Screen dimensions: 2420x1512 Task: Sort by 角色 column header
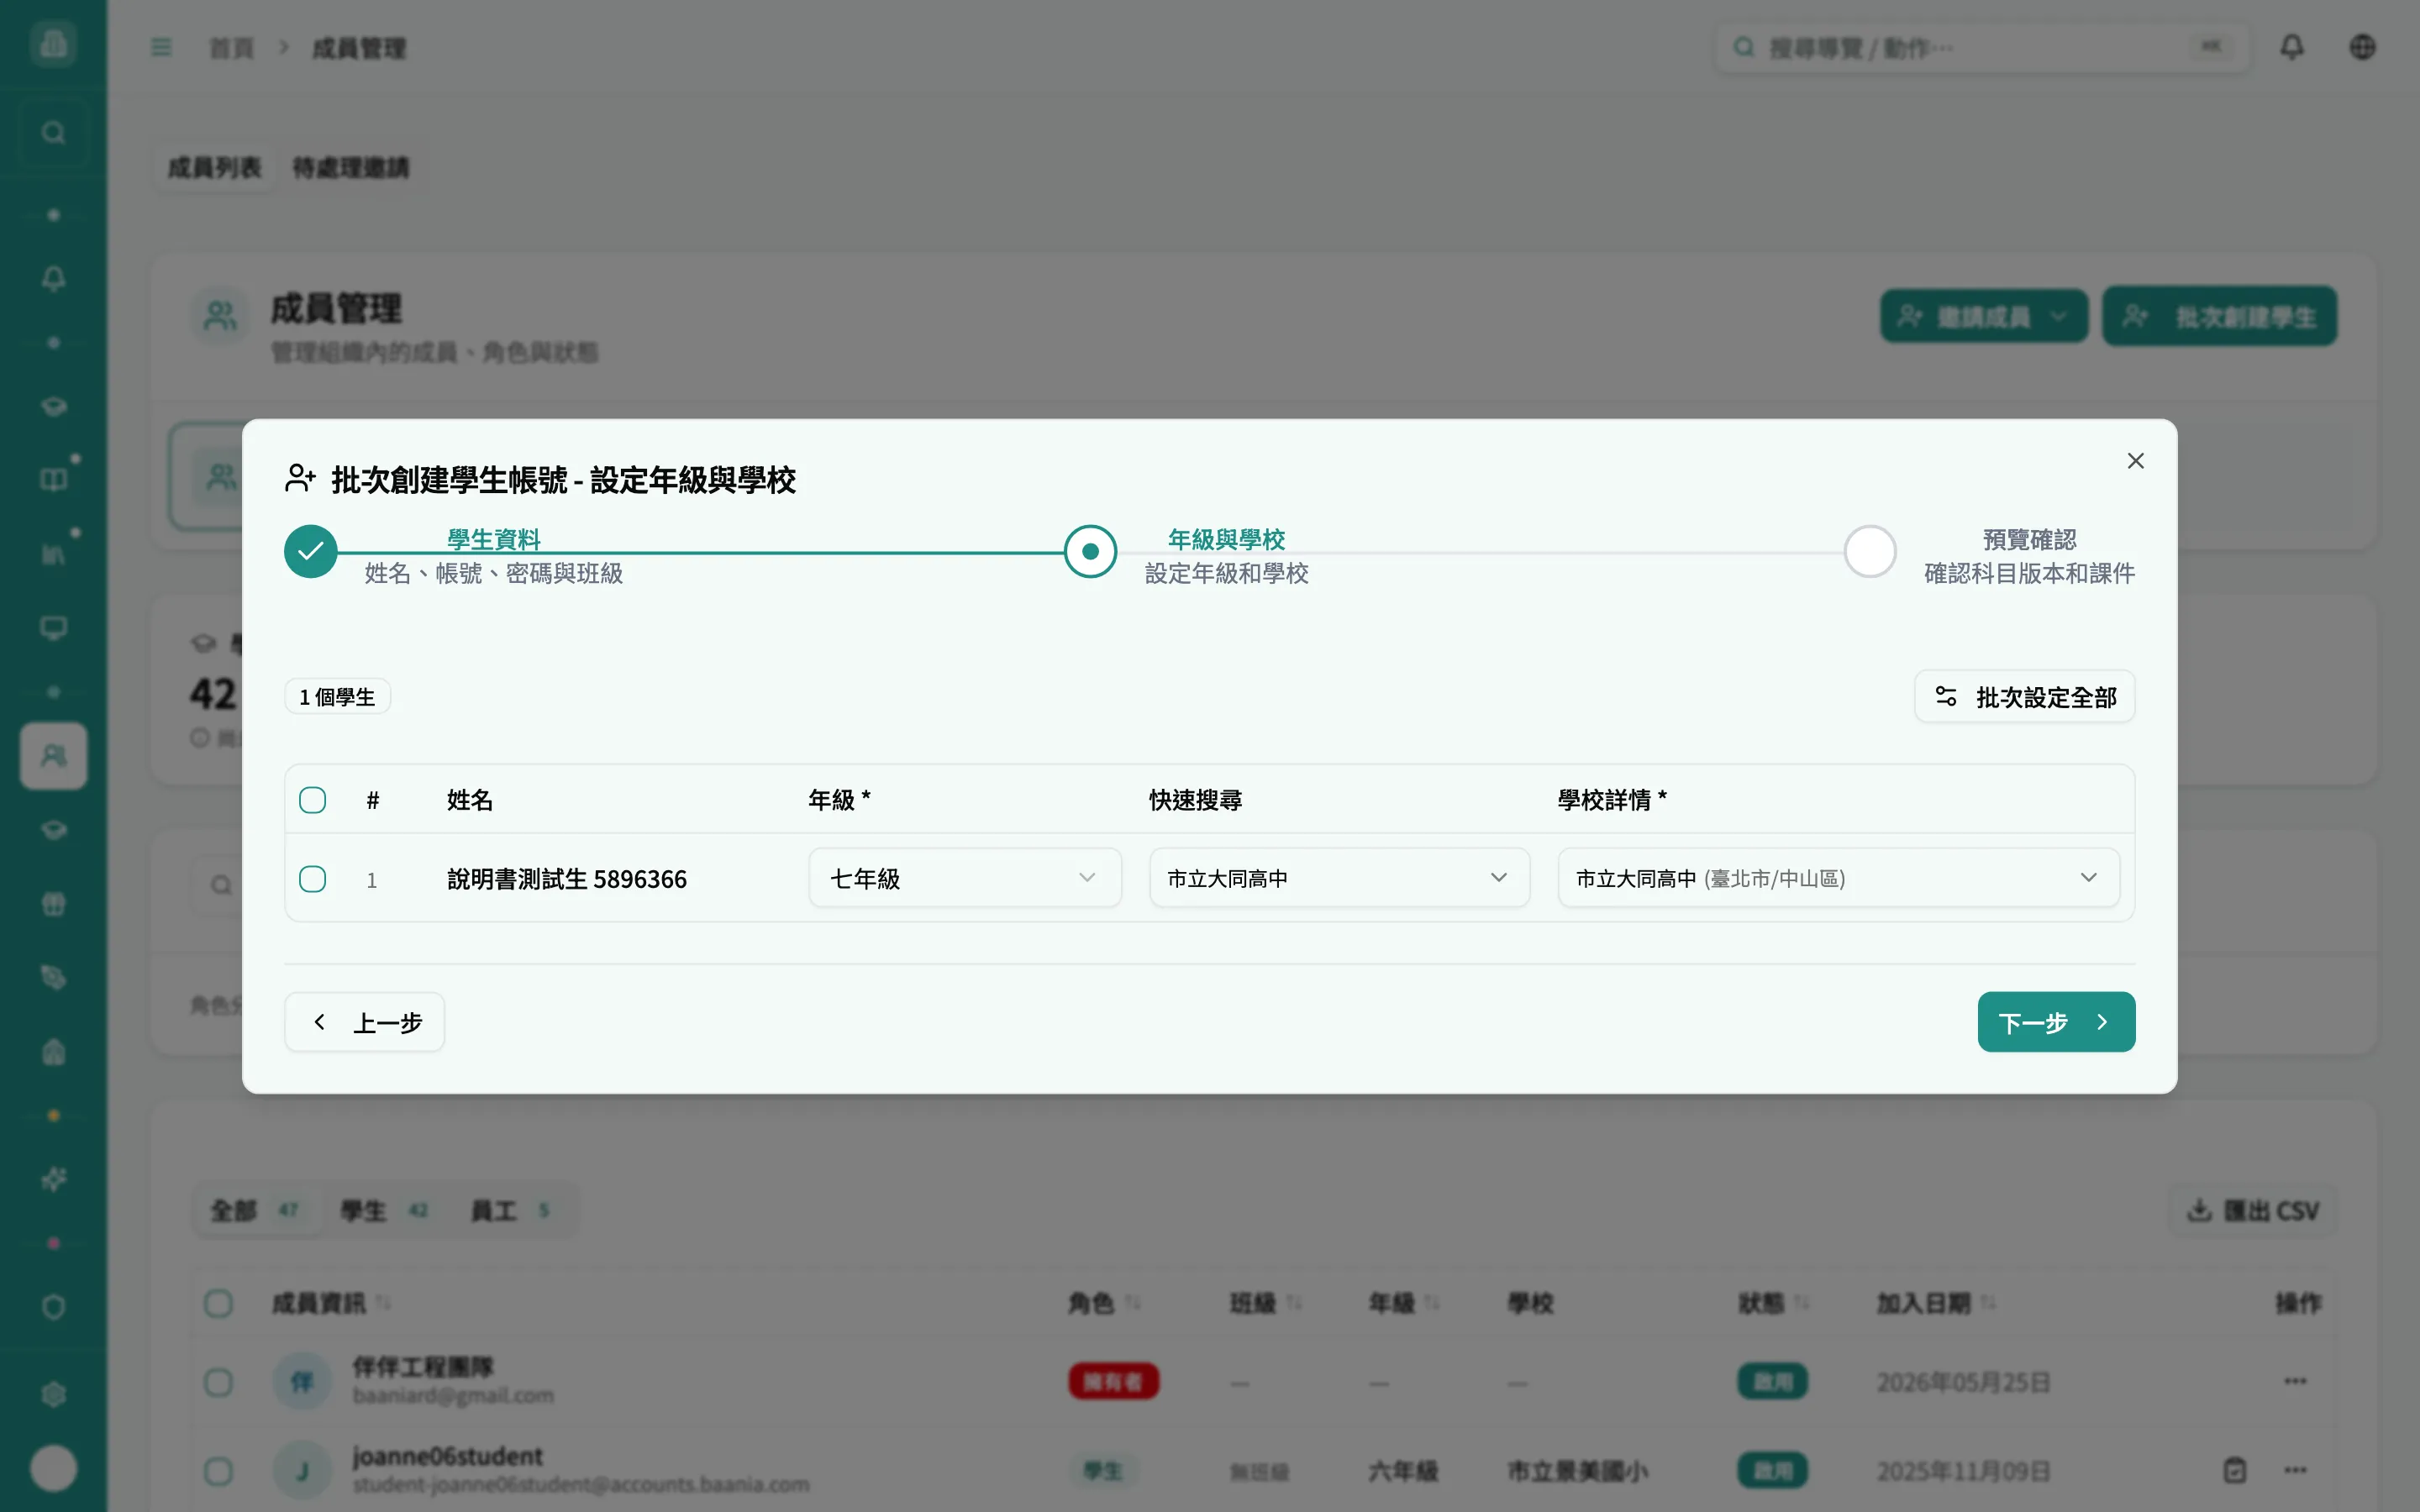pos(1104,1303)
